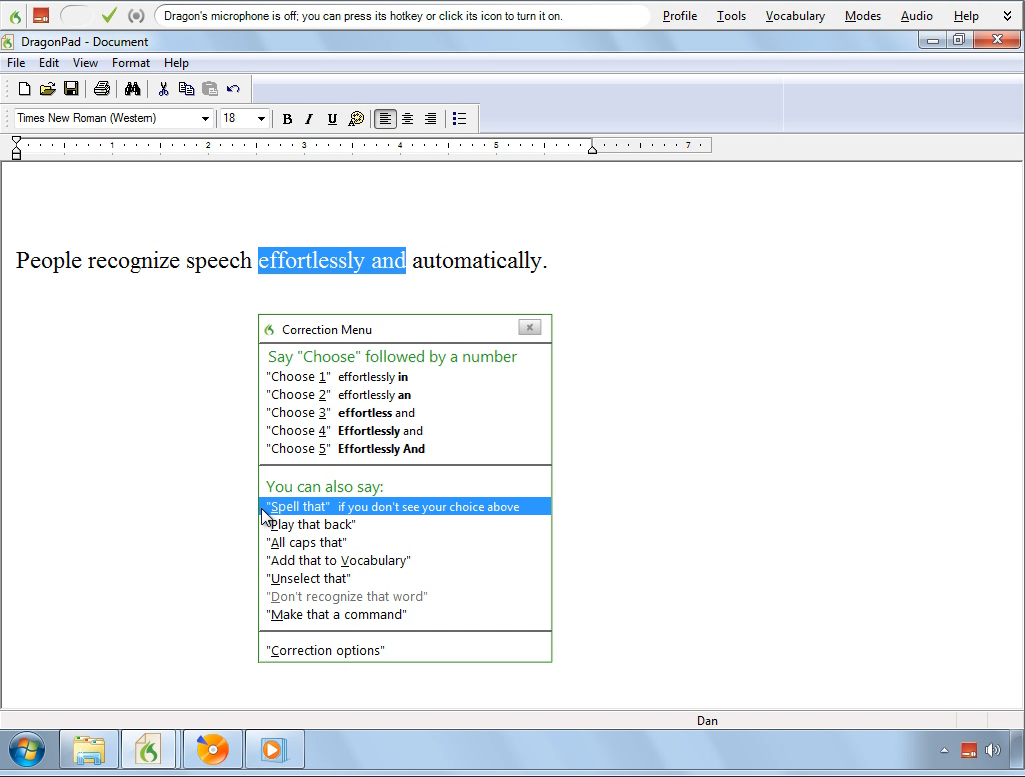Toggle bullet list formatting

pyautogui.click(x=460, y=119)
